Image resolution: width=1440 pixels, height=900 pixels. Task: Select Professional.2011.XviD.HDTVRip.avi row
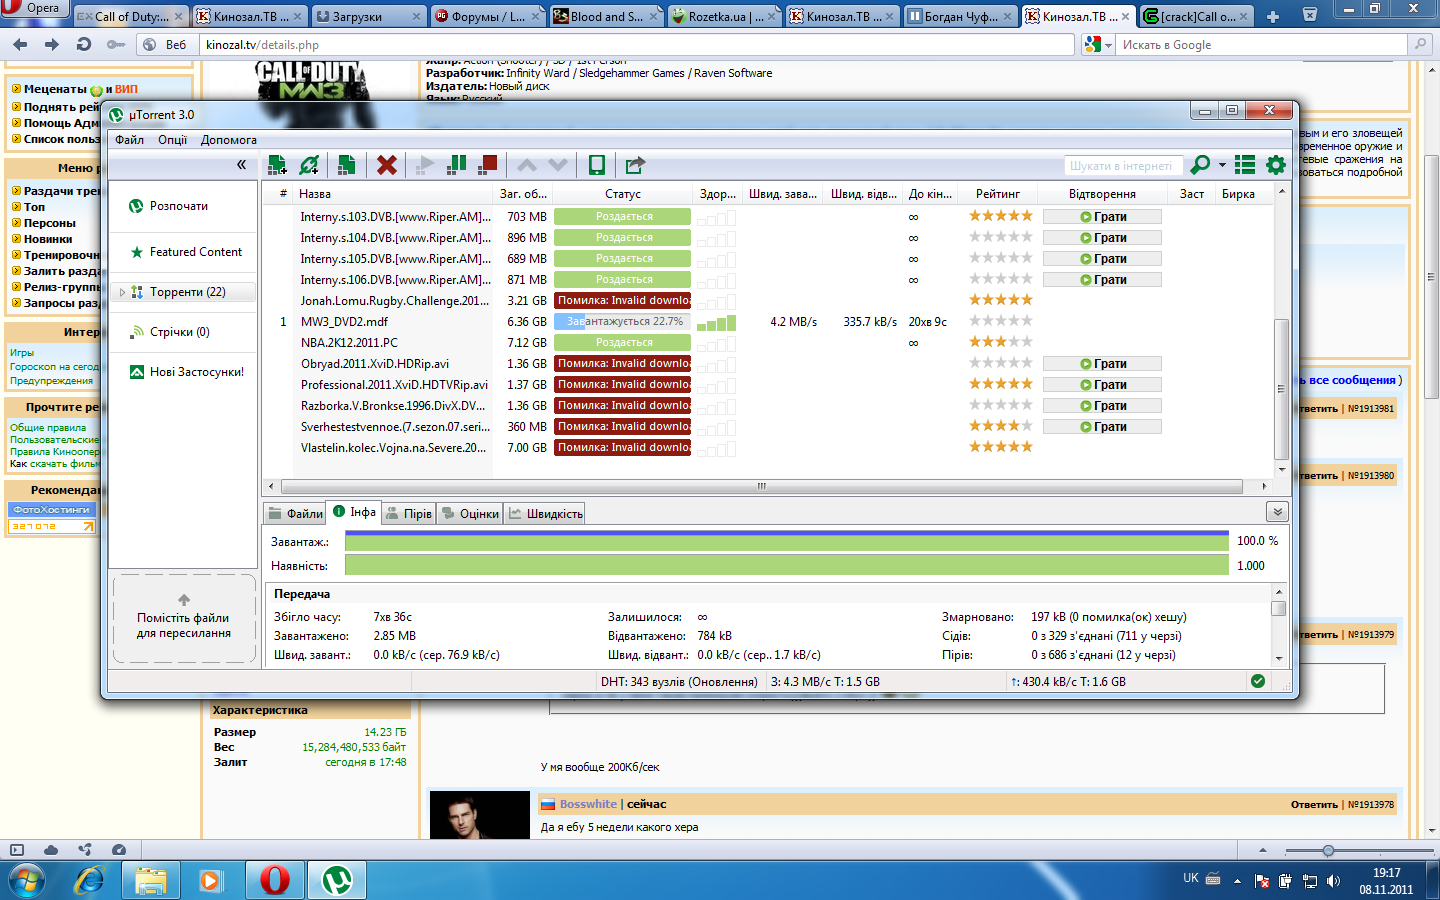767,384
